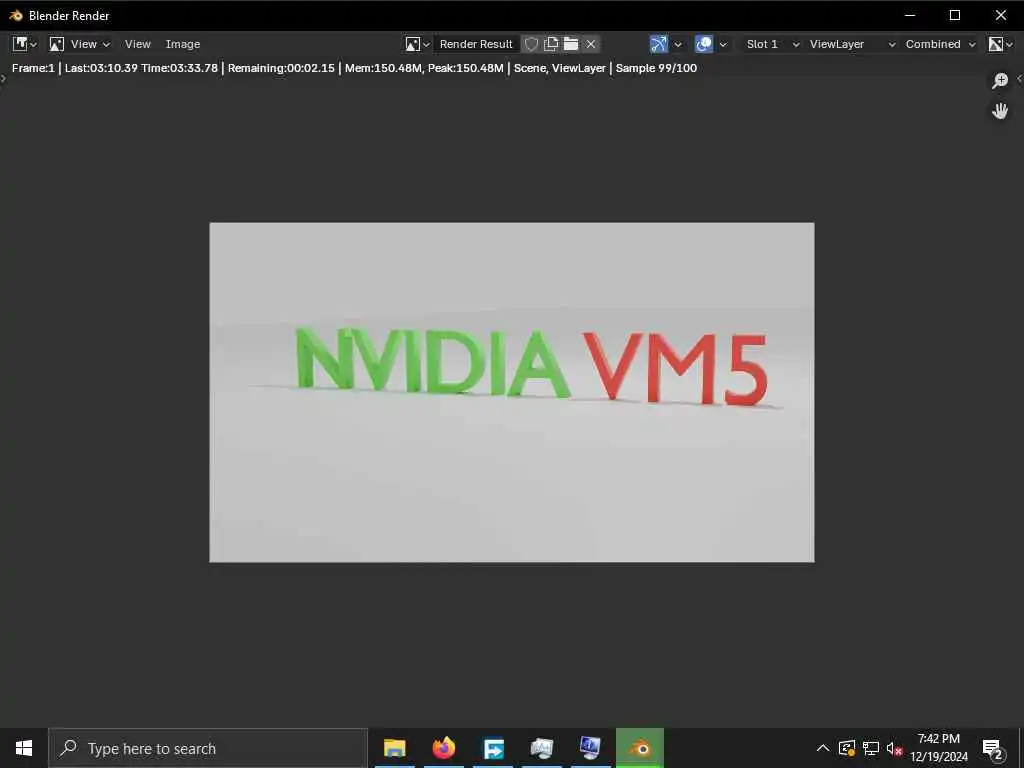Image resolution: width=1024 pixels, height=768 pixels.
Task: Open the editor type selector icon
Action: click(24, 44)
